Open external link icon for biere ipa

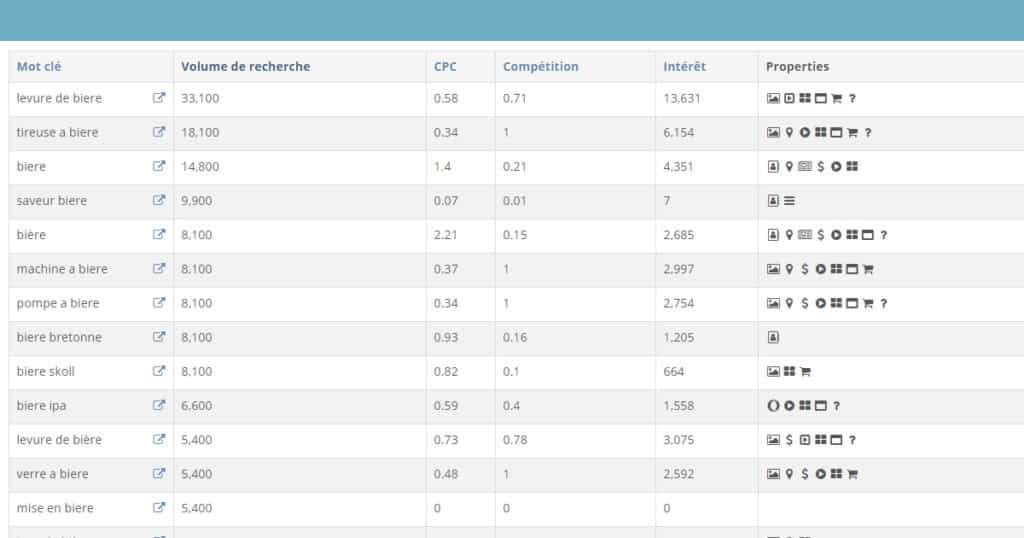159,405
